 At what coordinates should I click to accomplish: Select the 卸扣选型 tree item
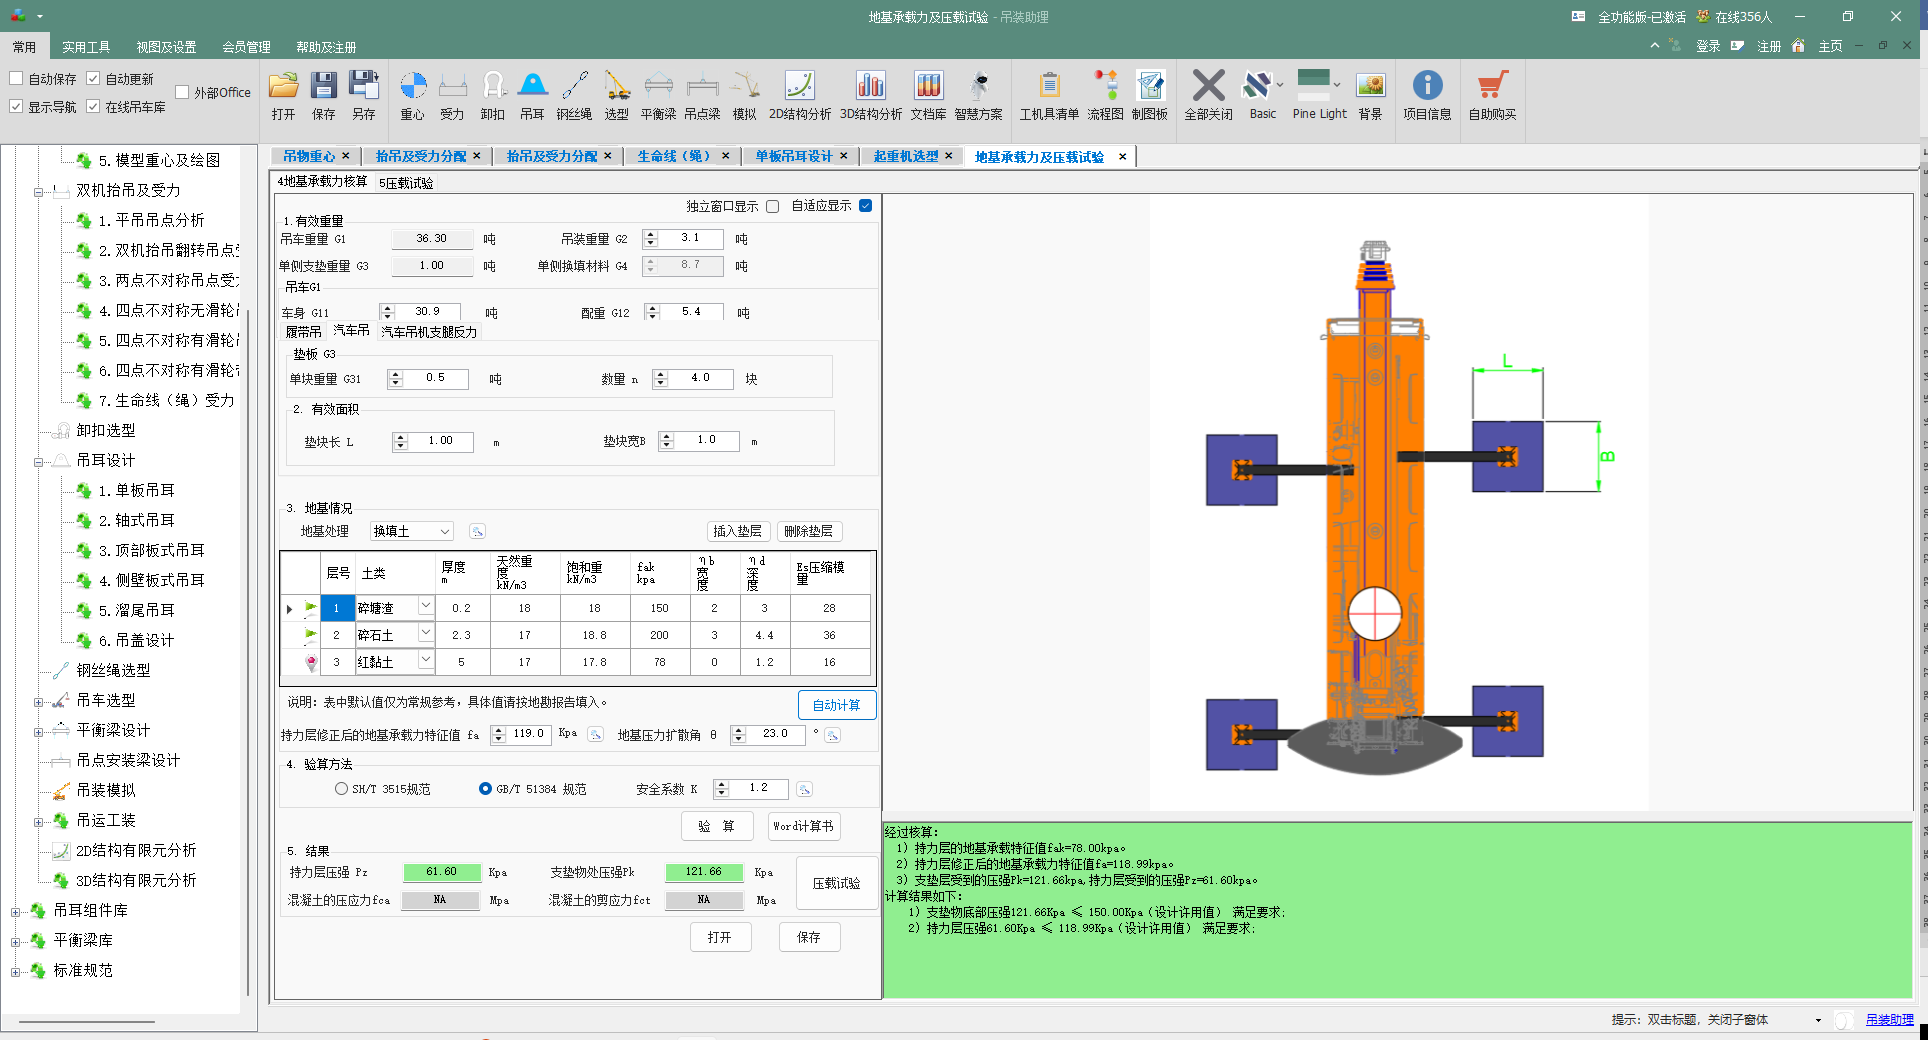(x=106, y=430)
